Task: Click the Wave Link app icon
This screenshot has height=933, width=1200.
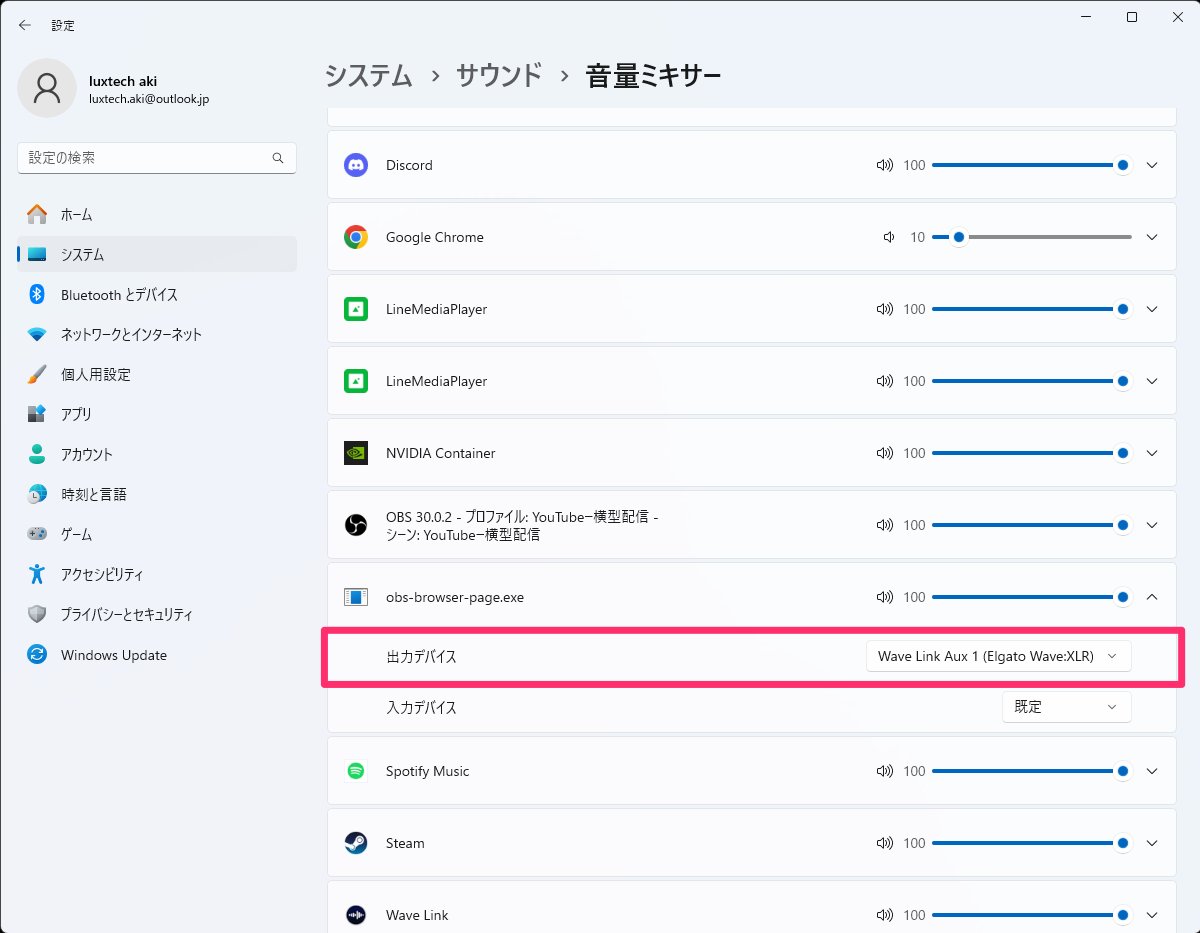Action: click(356, 915)
